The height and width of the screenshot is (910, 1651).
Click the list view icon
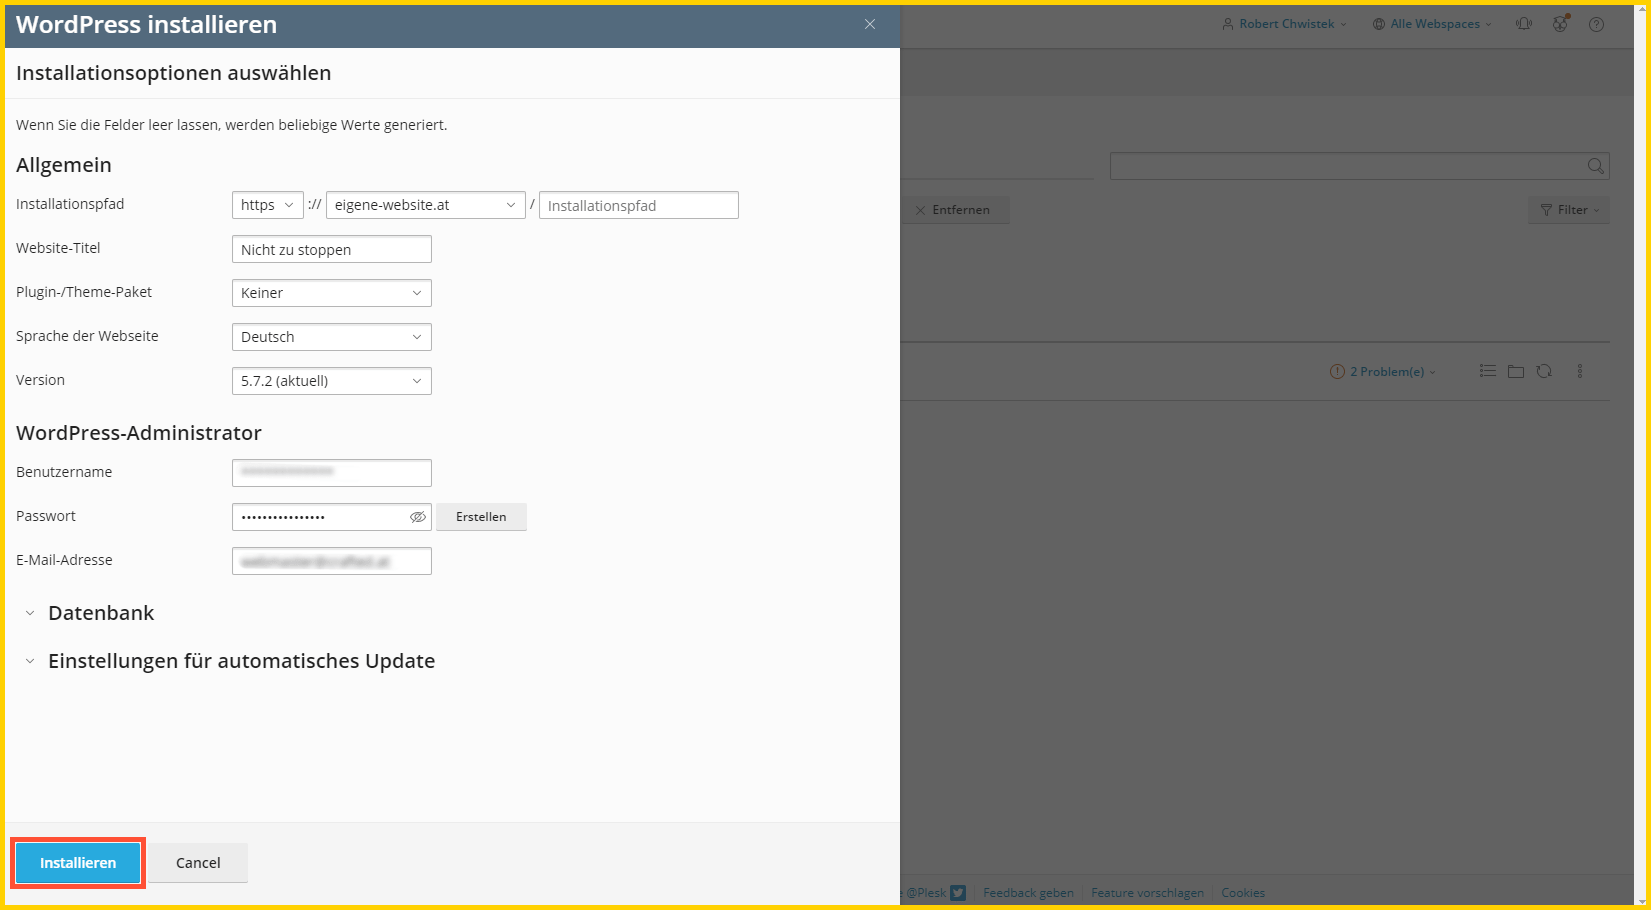1488,371
